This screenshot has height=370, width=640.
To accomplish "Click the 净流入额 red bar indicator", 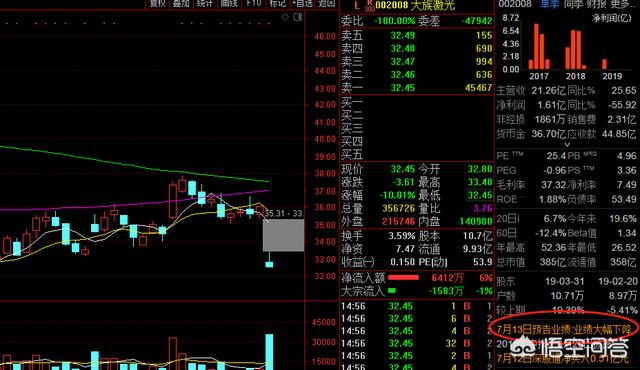I will pos(403,278).
